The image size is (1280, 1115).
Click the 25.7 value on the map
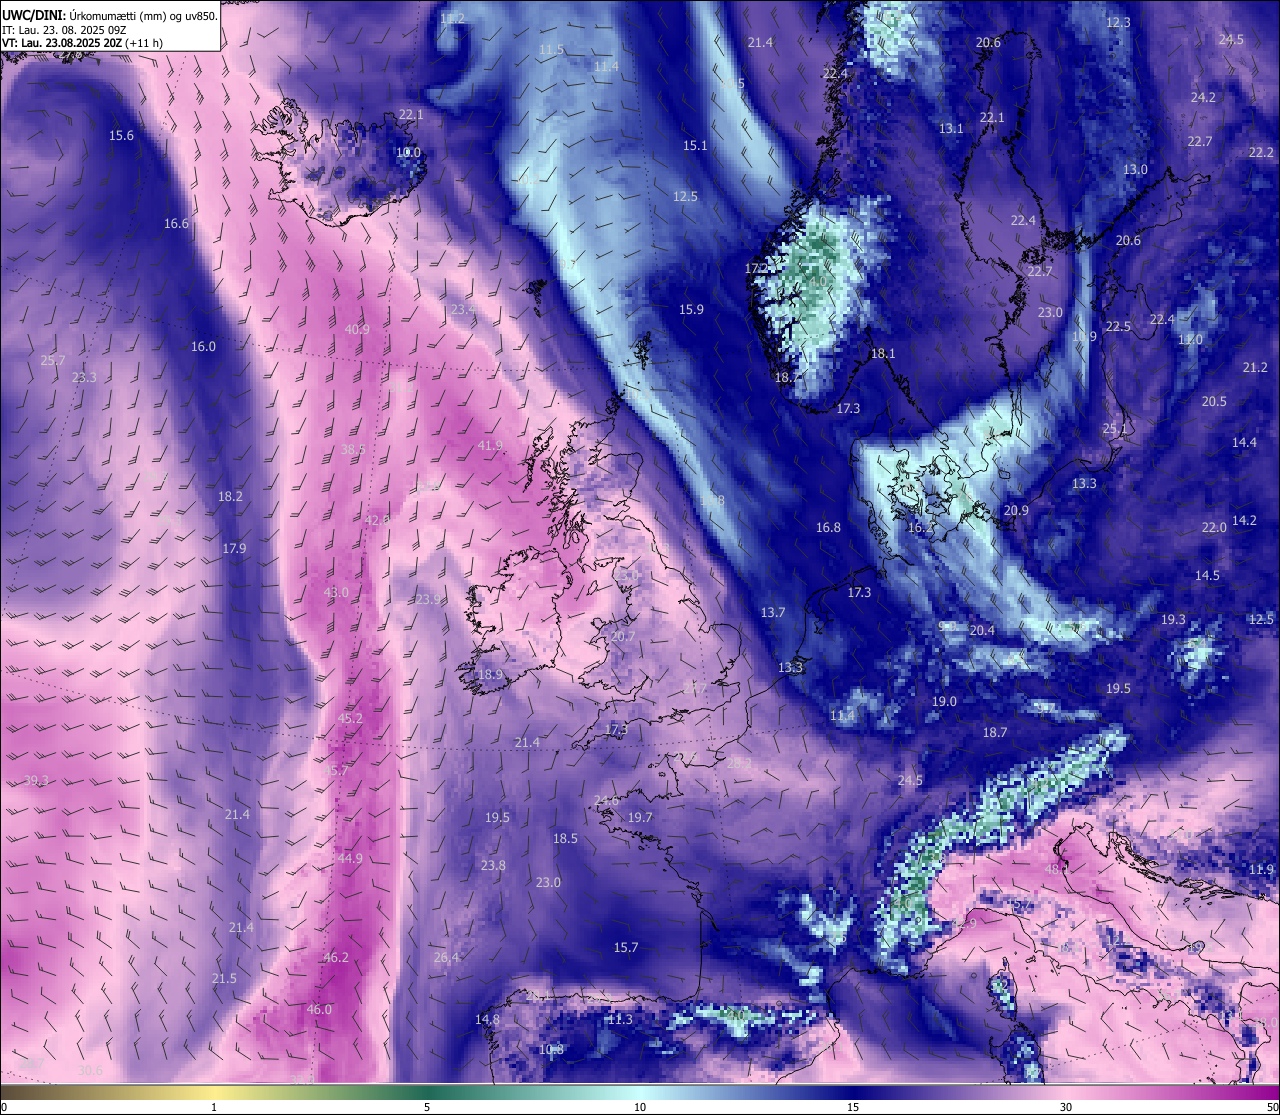(x=53, y=360)
